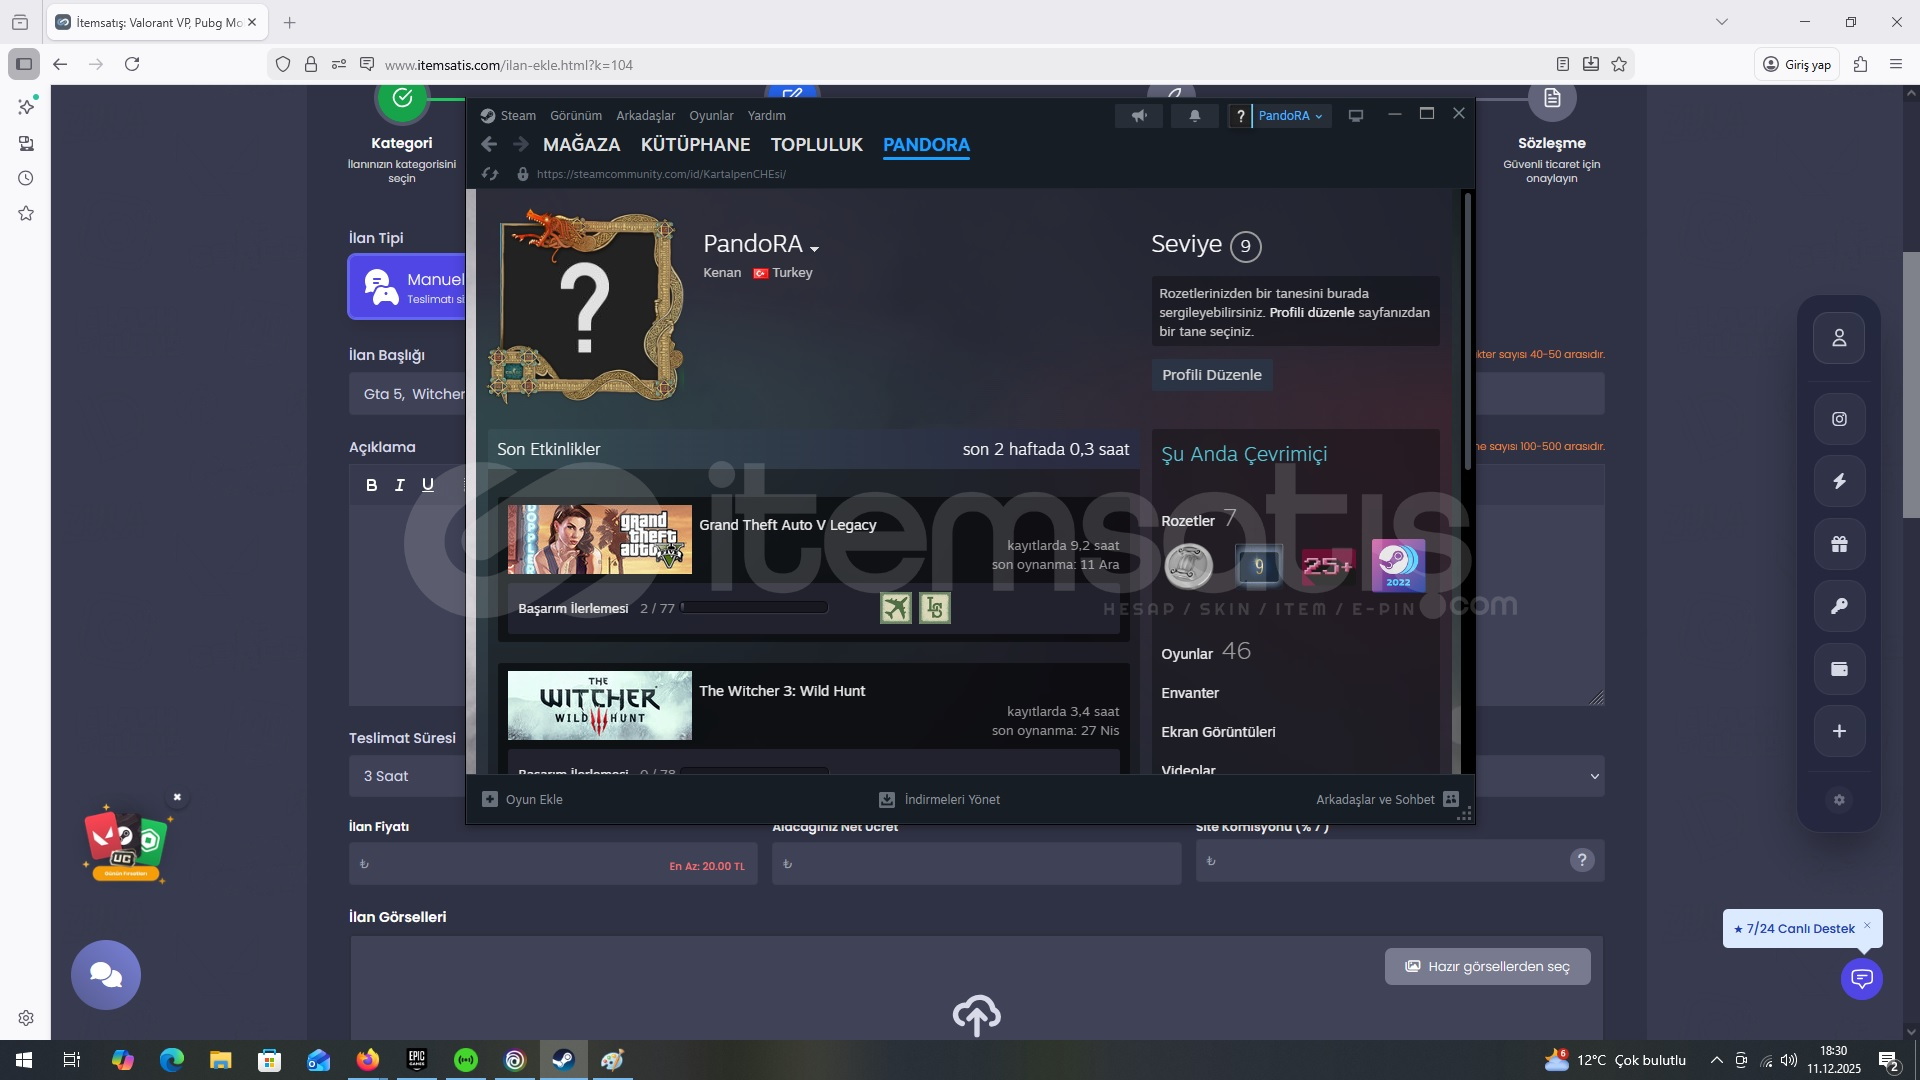1920x1080 pixels.
Task: Click the Hazır görsellerden seç button
Action: click(x=1487, y=966)
